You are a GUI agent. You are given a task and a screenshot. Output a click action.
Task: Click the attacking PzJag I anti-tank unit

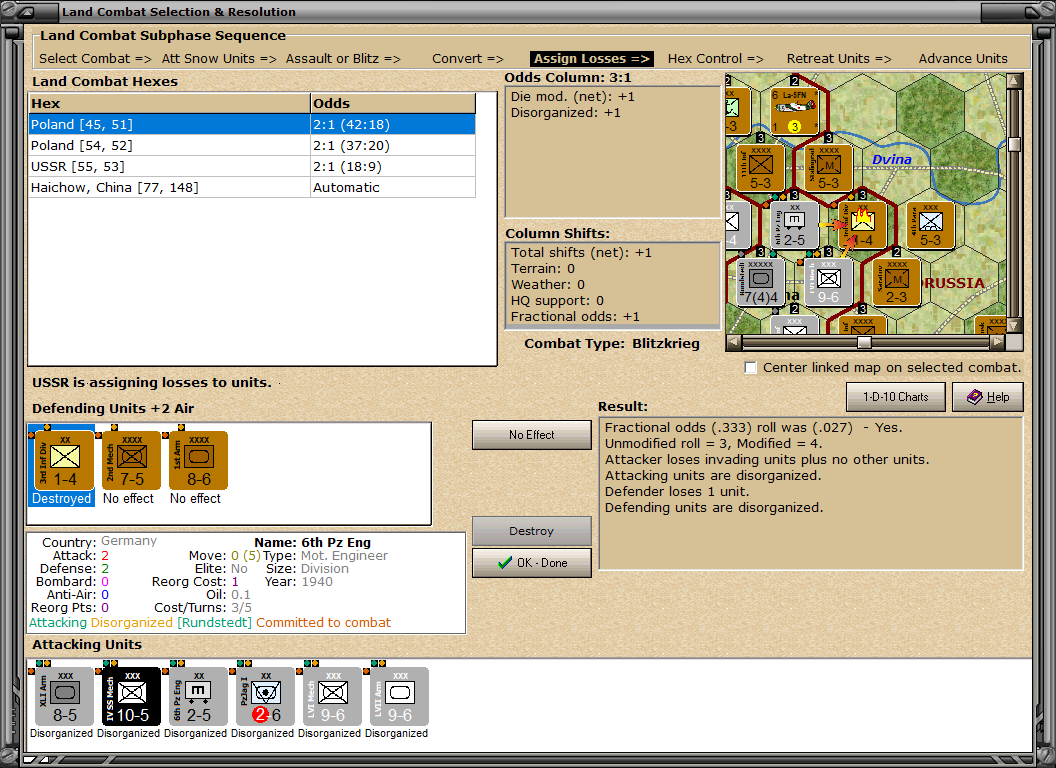265,697
